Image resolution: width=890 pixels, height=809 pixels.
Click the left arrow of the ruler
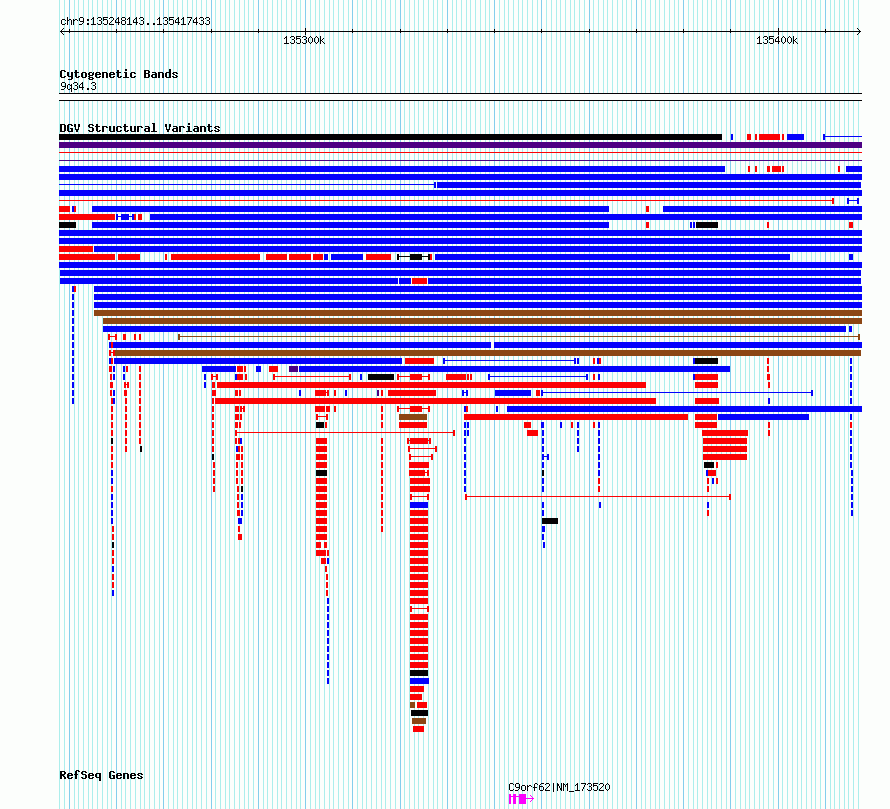pos(62,32)
